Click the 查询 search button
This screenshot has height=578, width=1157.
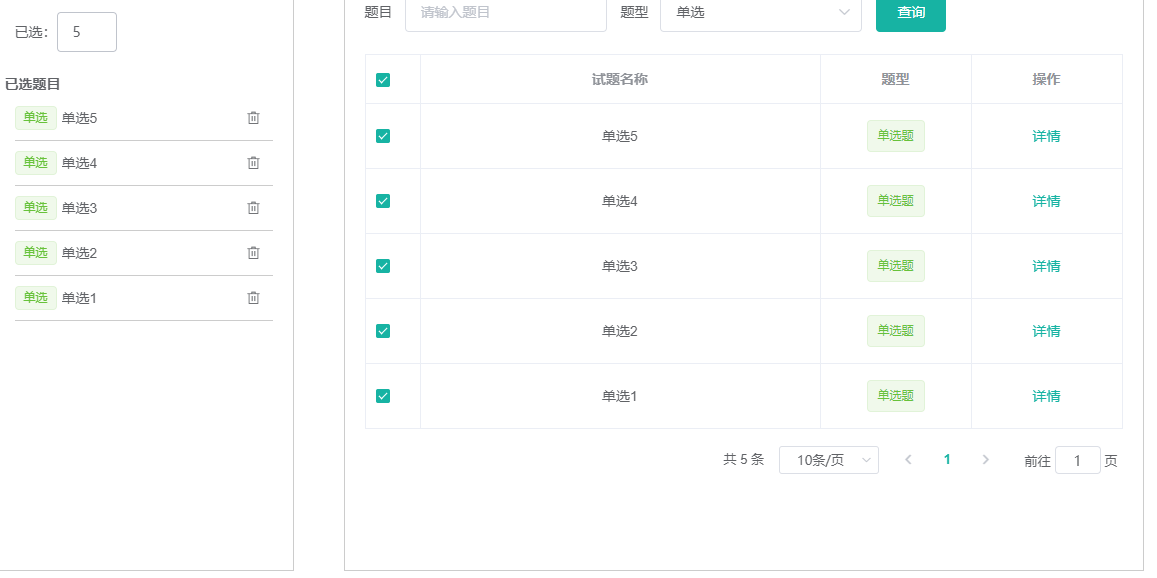910,13
